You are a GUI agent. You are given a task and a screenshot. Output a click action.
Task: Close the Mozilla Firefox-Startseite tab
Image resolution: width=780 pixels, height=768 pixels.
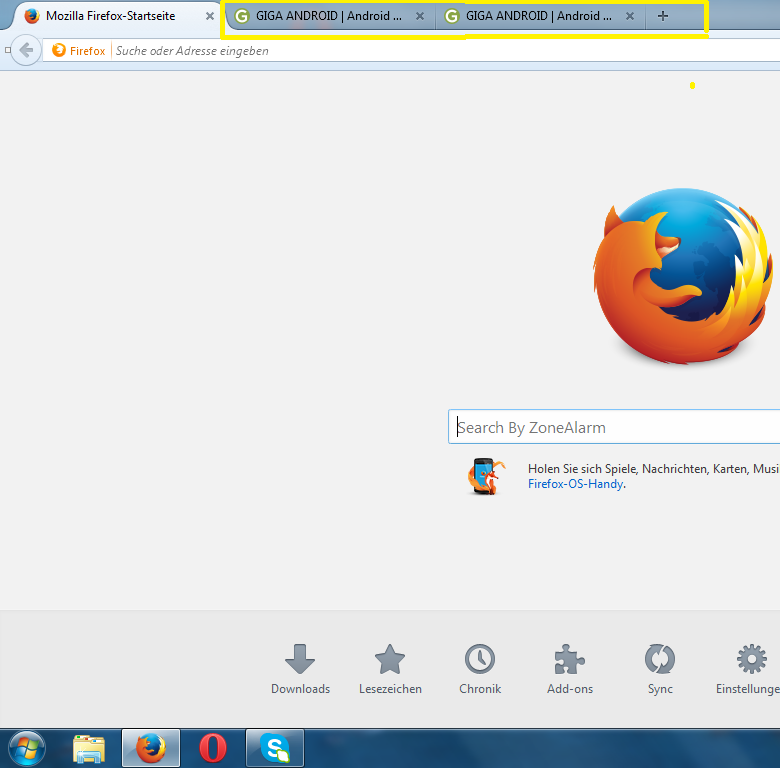210,16
